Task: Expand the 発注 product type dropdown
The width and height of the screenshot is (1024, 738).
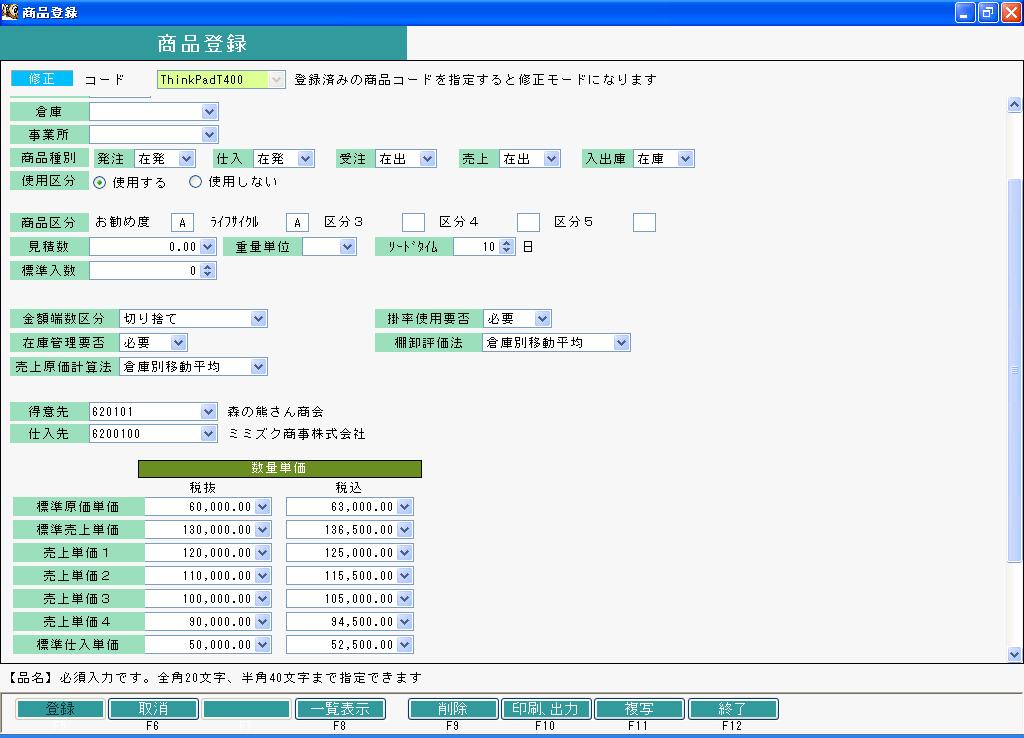Action: 186,159
